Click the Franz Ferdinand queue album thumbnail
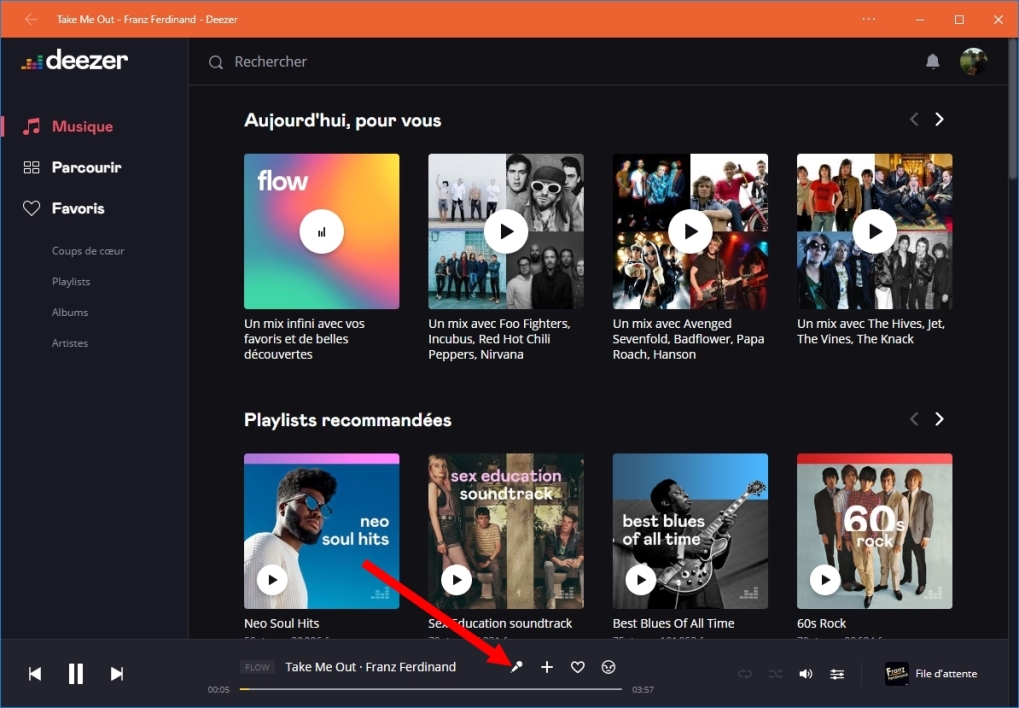This screenshot has height=708, width=1019. [x=897, y=674]
